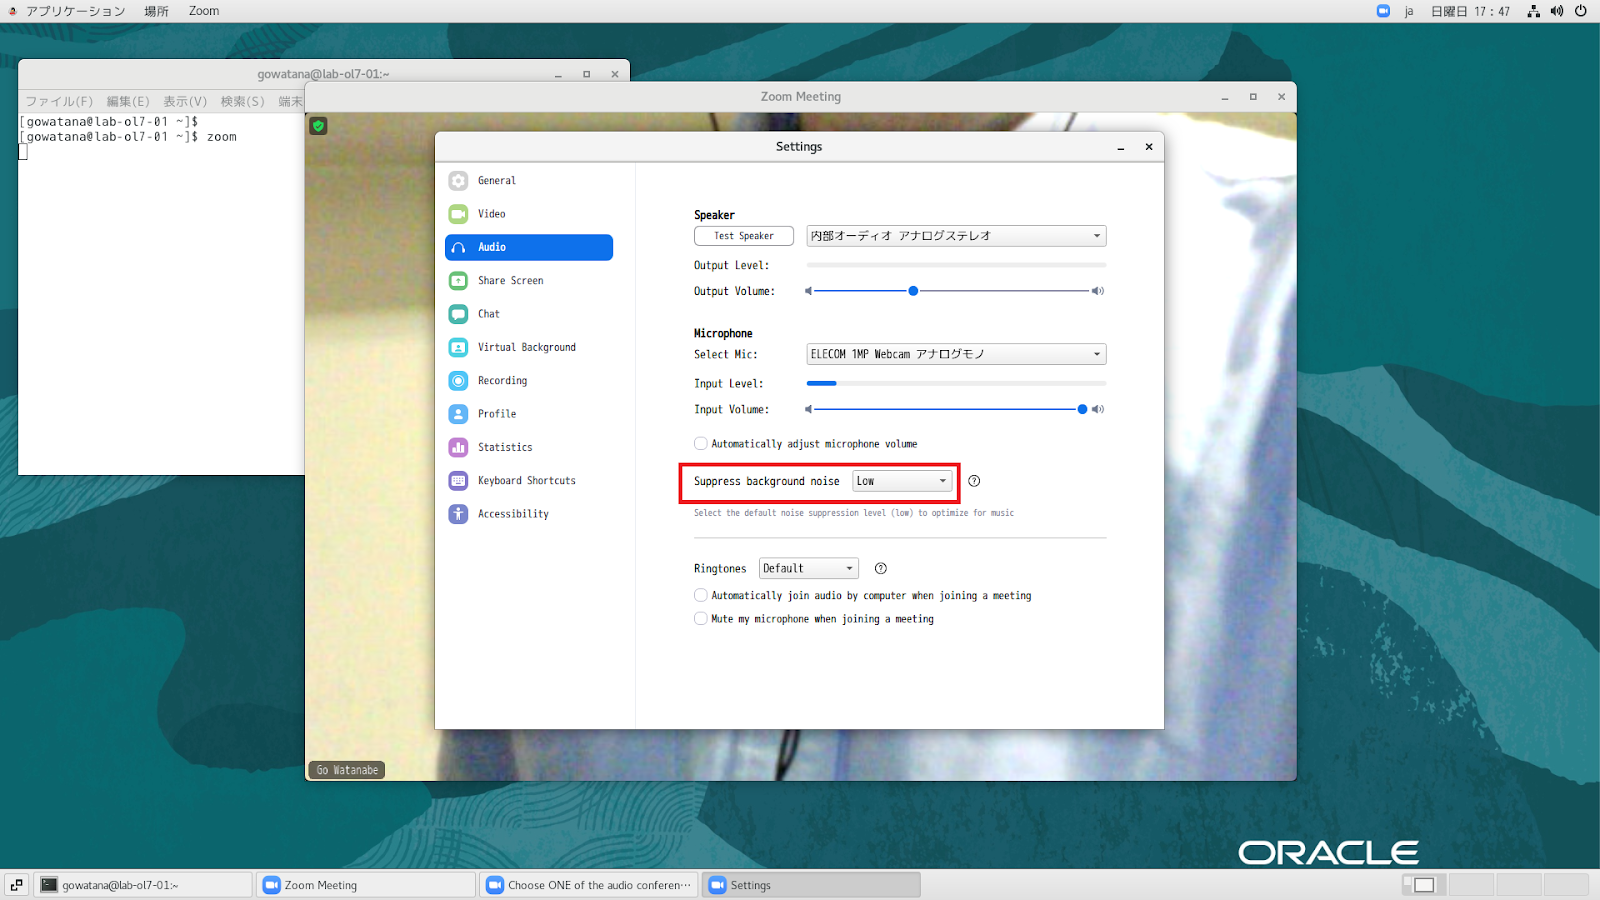Open Select Mic device dropdown
The height and width of the screenshot is (900, 1600).
(x=956, y=354)
